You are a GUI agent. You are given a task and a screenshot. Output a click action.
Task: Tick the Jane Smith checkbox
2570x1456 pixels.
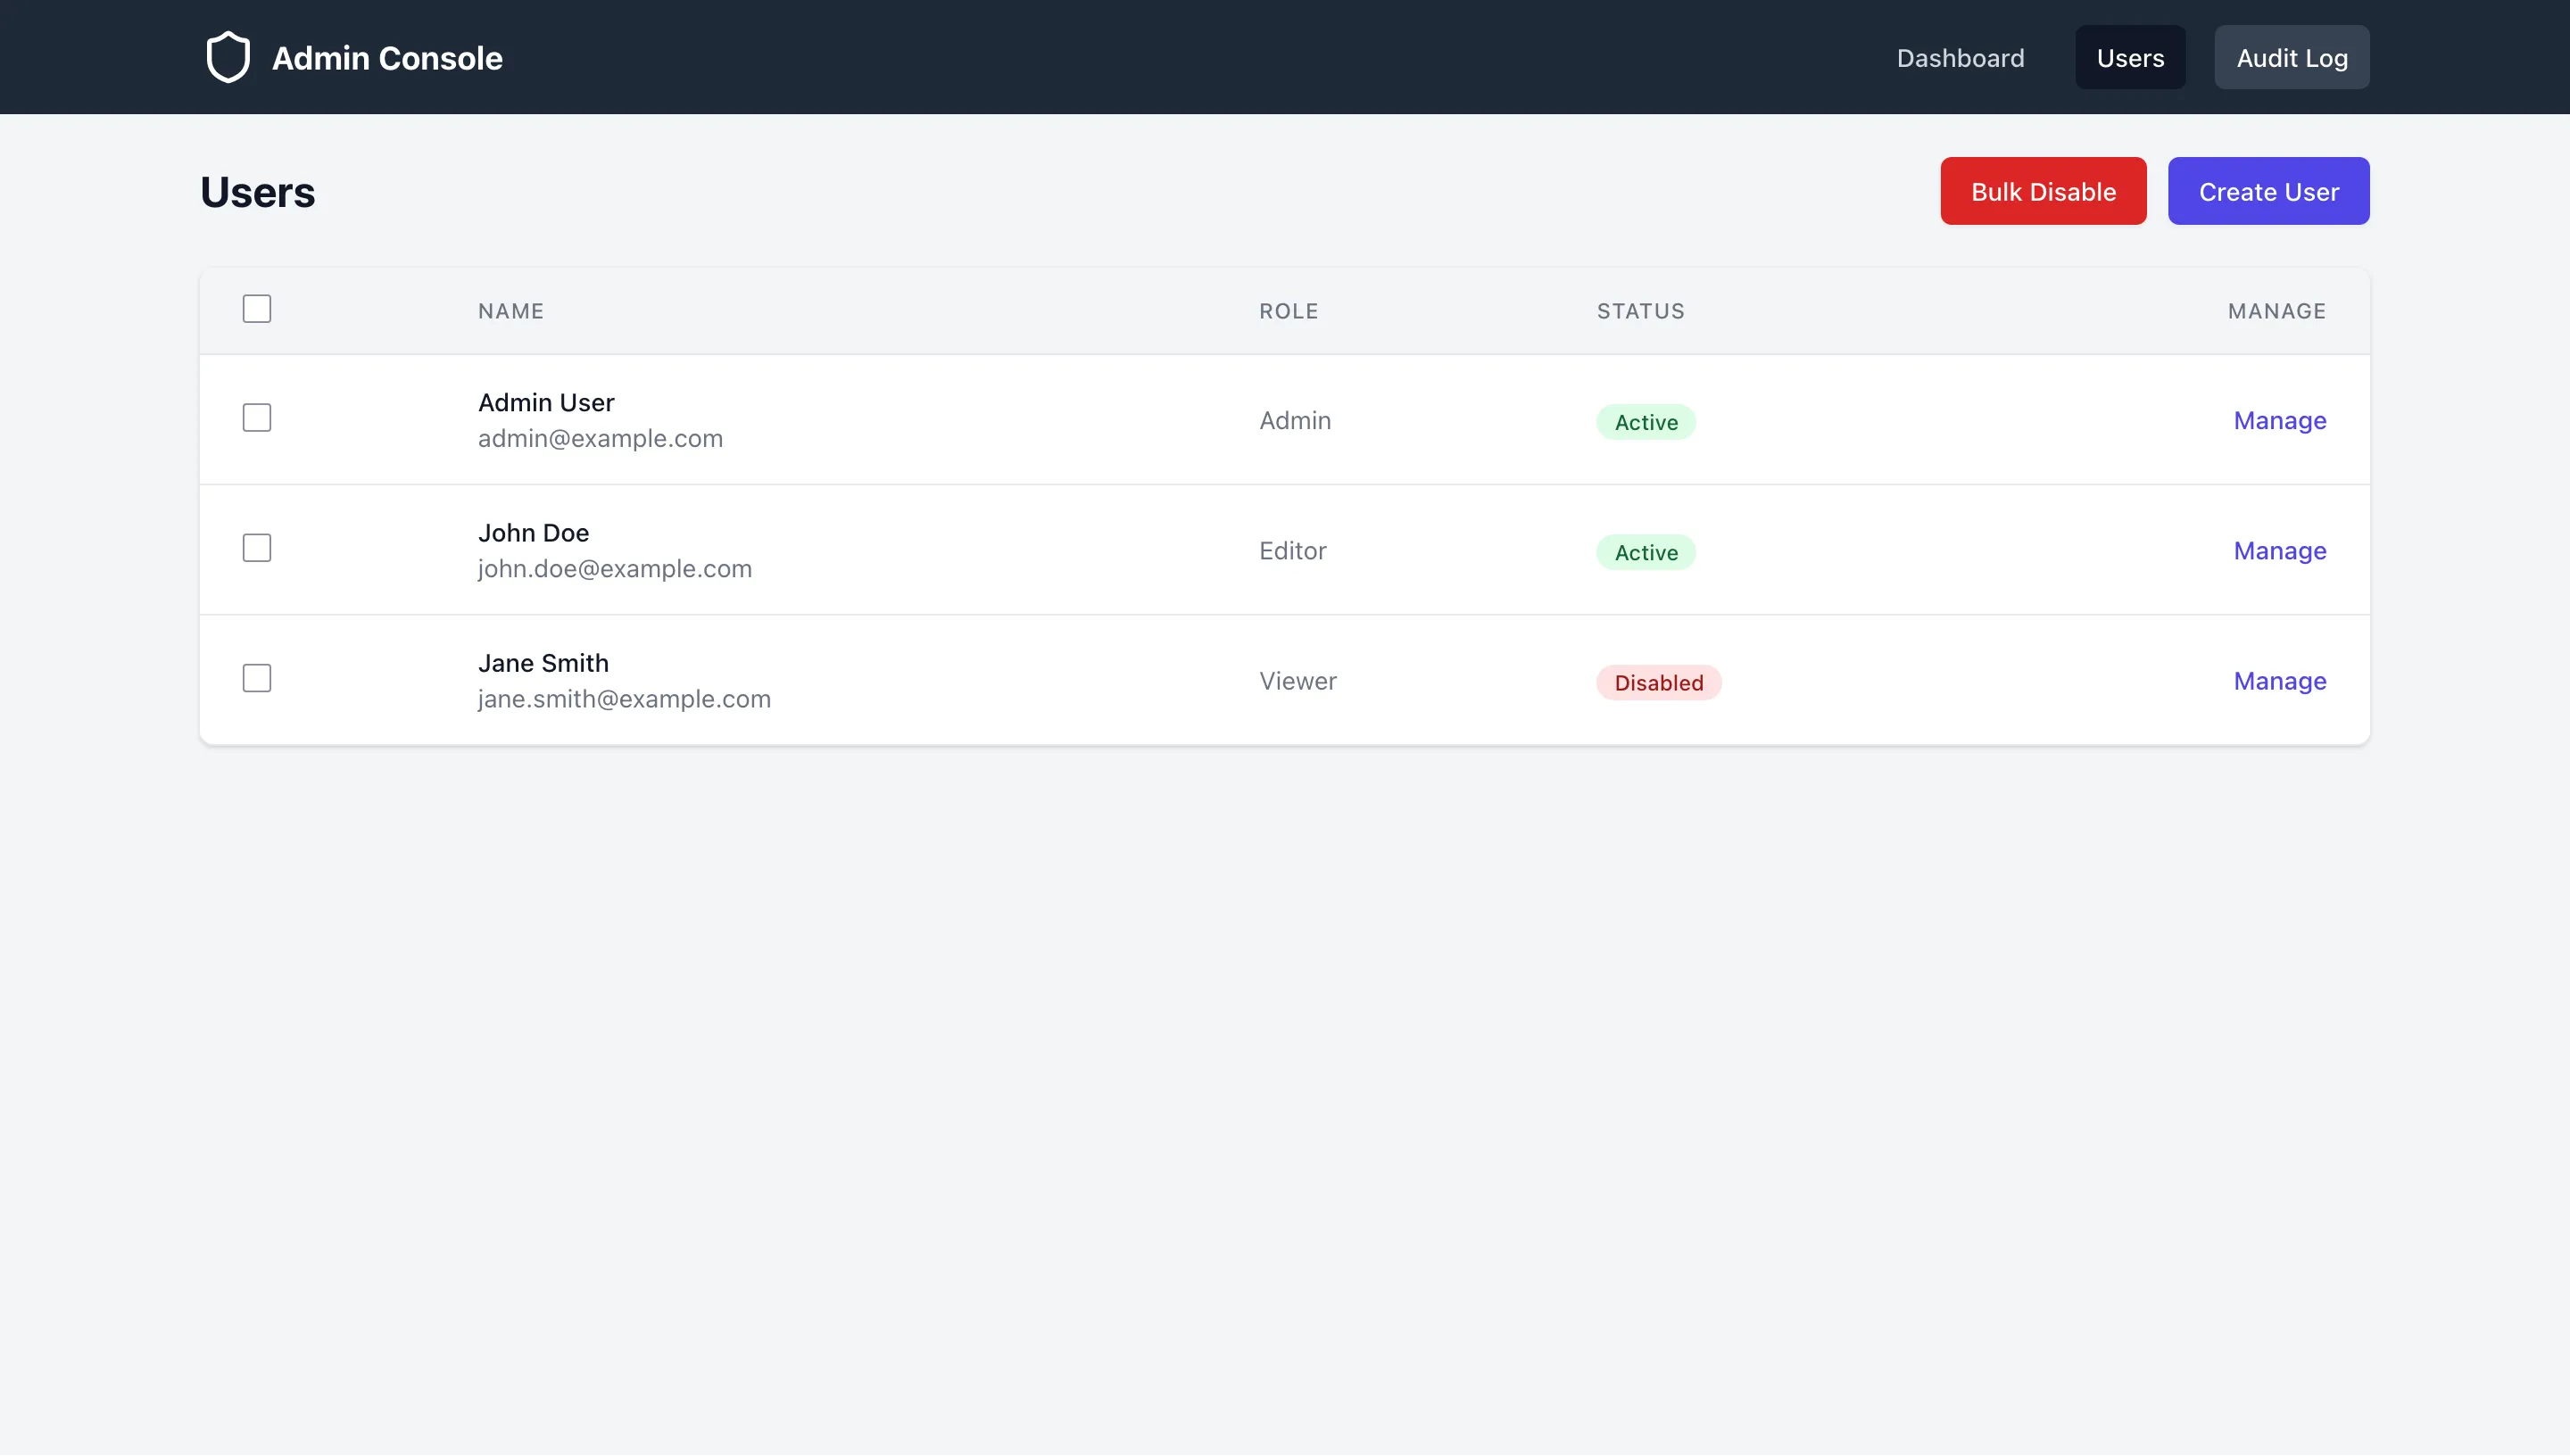[x=257, y=678]
